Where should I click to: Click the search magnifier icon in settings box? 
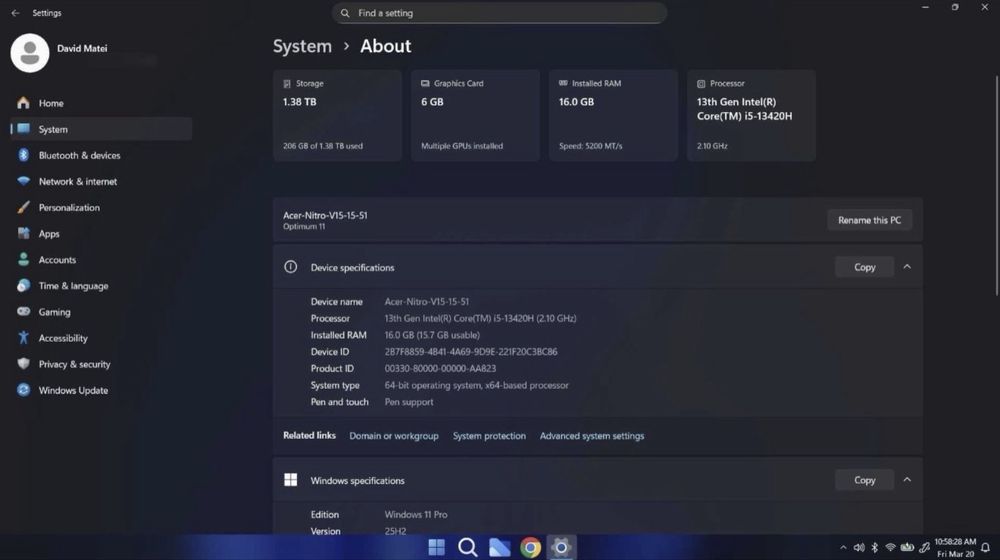pyautogui.click(x=345, y=13)
